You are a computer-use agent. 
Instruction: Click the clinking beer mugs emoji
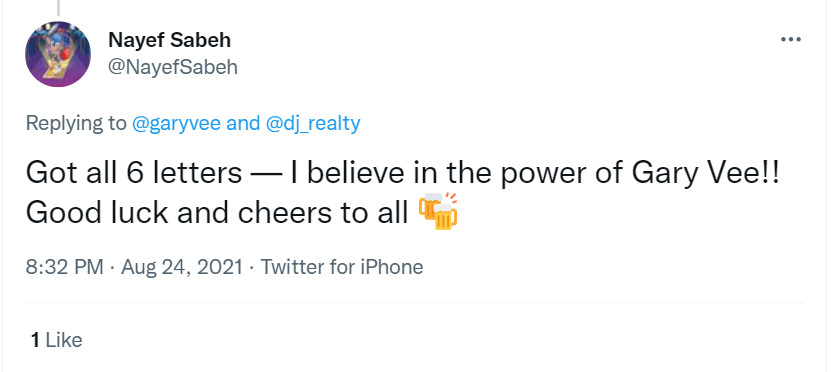(x=438, y=211)
